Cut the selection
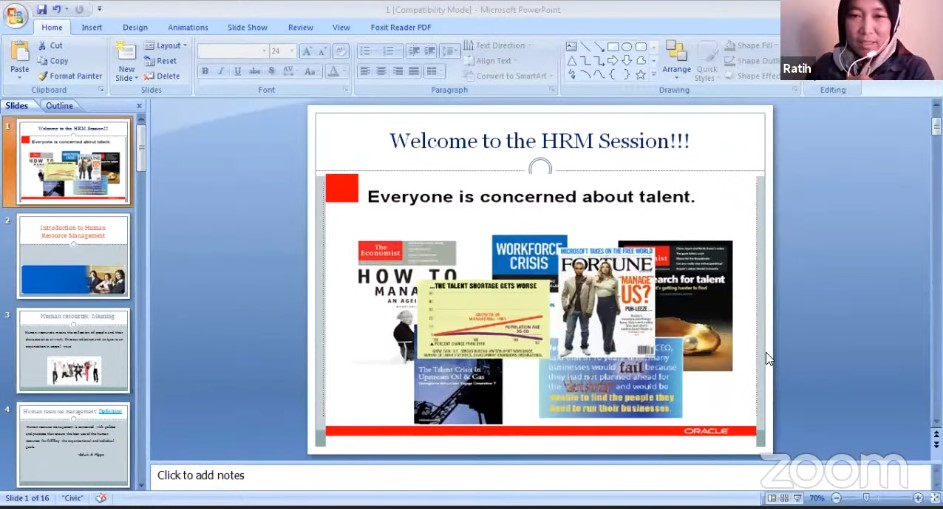Image resolution: width=943 pixels, height=509 pixels. [x=50, y=45]
